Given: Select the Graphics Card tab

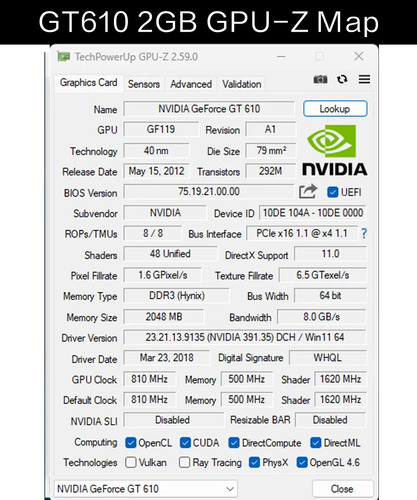Looking at the screenshot, I should click(x=89, y=83).
